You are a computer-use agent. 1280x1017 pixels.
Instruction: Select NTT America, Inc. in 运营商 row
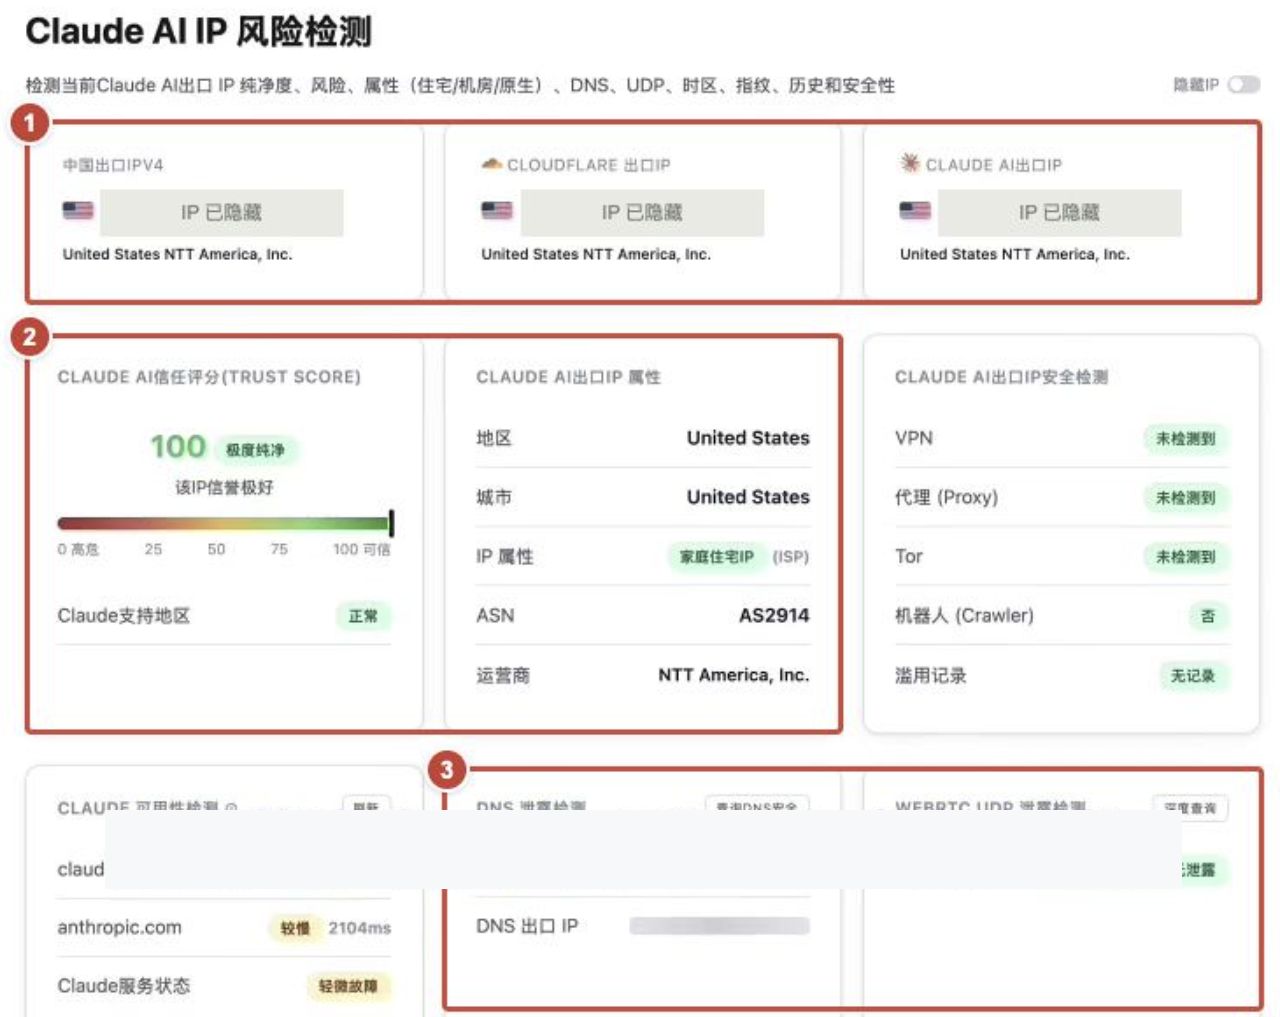(x=734, y=675)
